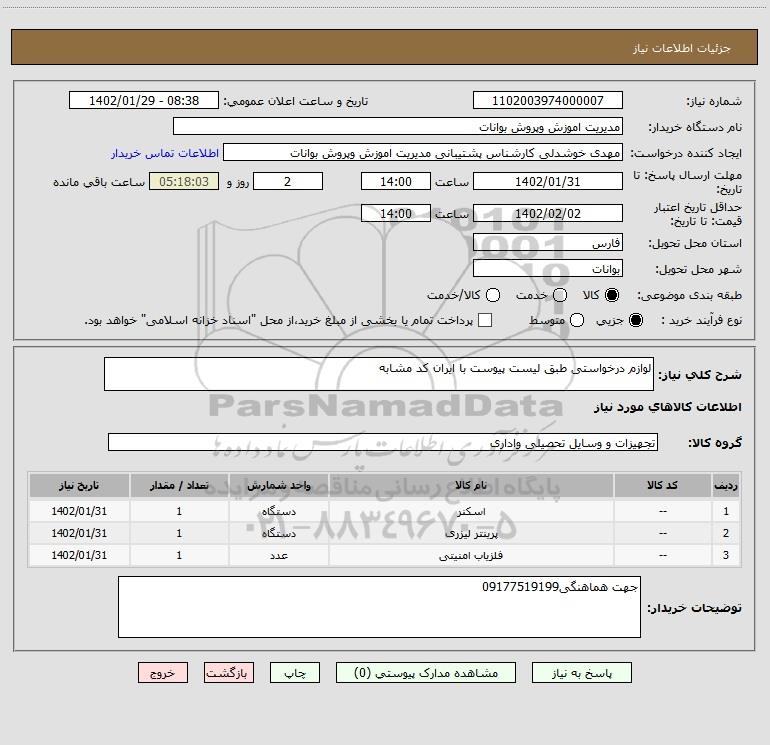
Task: Click the توضیحات خریدار text box
Action: pos(379,607)
